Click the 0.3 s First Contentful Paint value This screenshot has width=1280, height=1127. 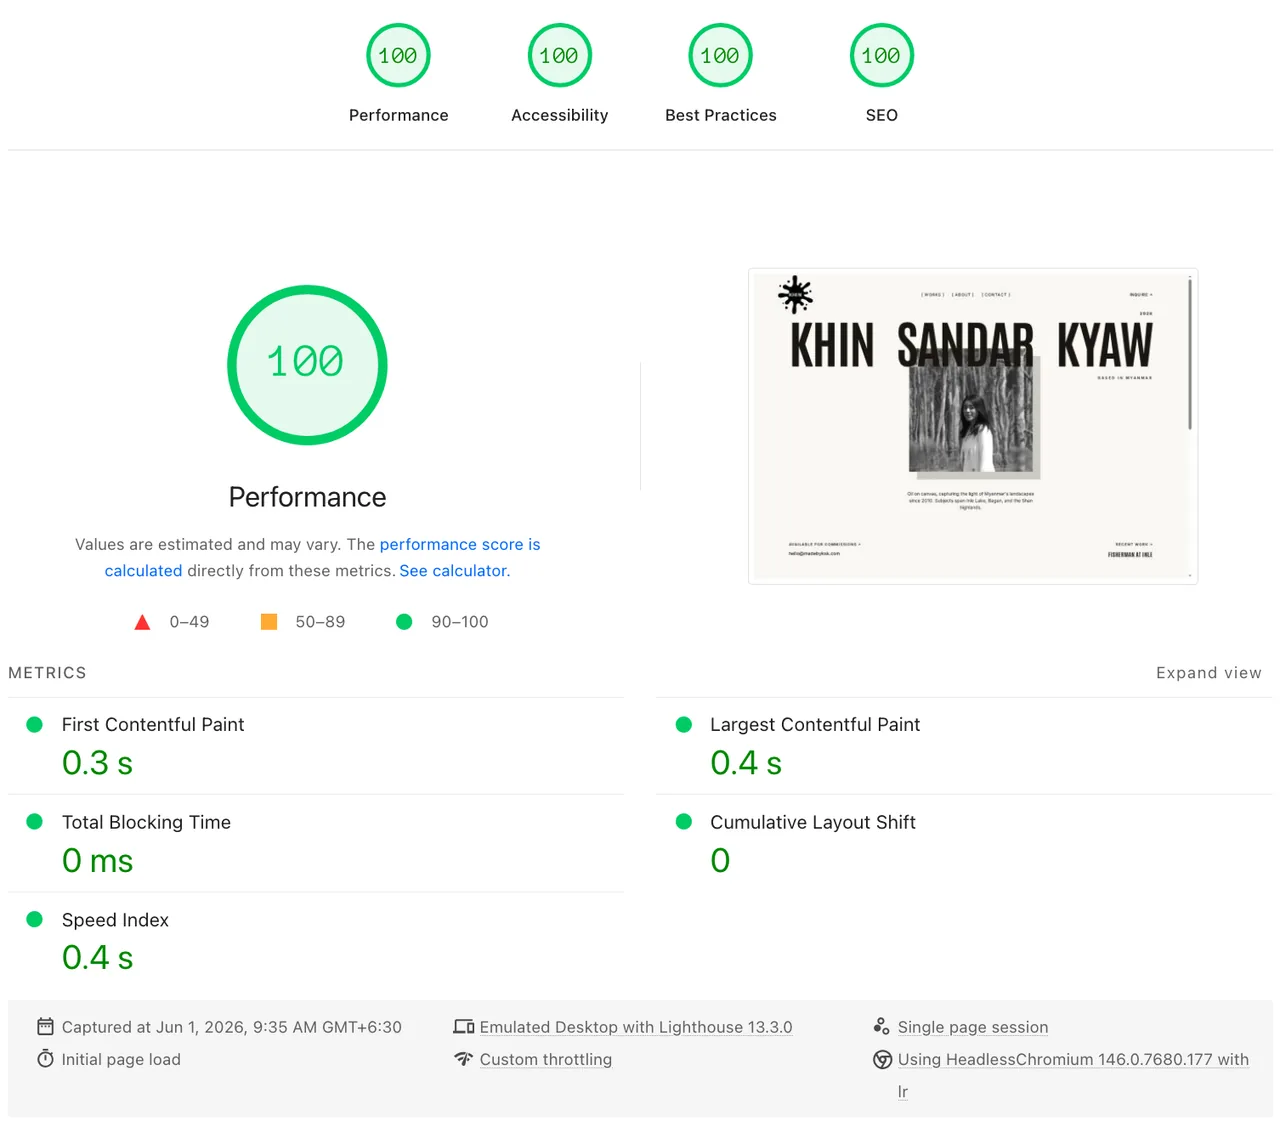tap(97, 763)
